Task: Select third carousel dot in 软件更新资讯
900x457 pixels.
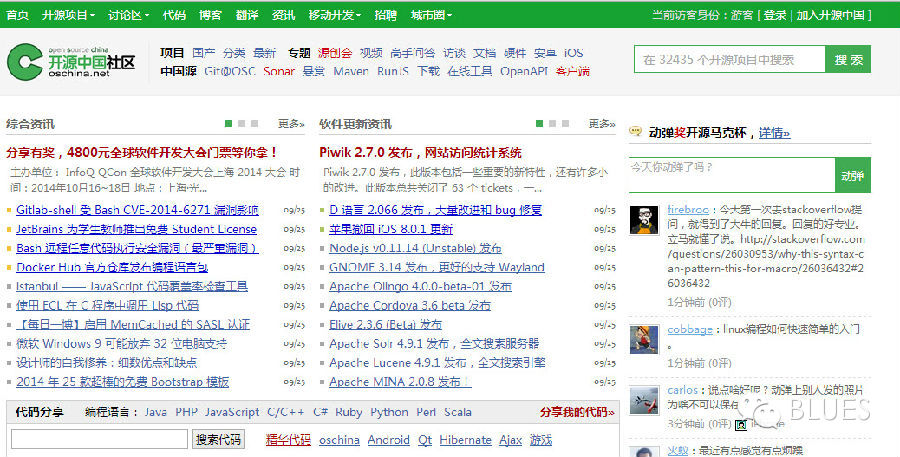Action: tap(565, 123)
